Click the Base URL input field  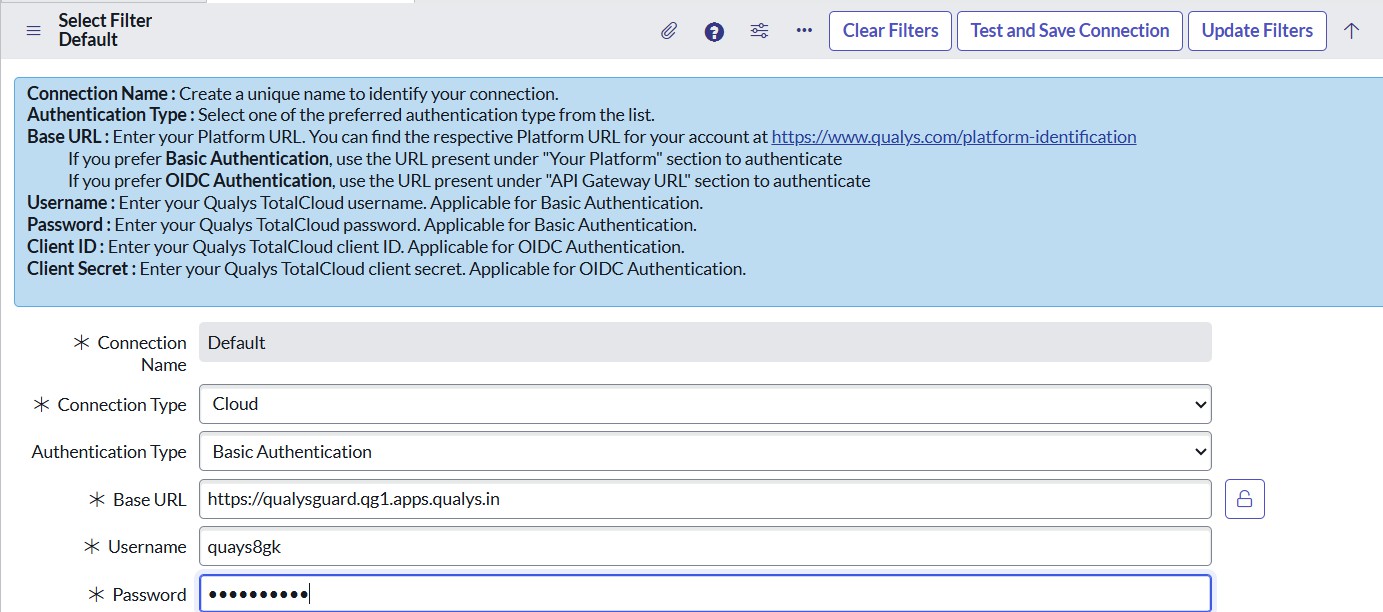(705, 499)
